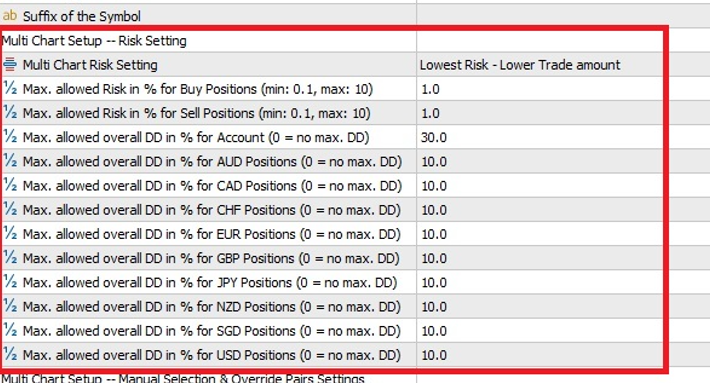Edit the USD Positions DD value 10.0

point(434,355)
